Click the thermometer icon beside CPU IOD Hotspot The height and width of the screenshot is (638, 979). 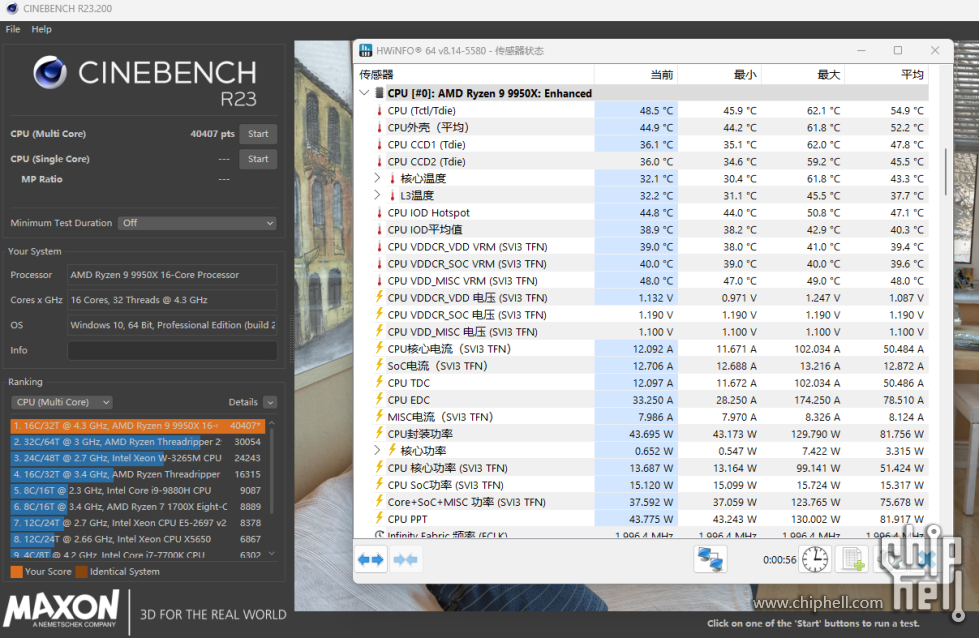point(379,213)
